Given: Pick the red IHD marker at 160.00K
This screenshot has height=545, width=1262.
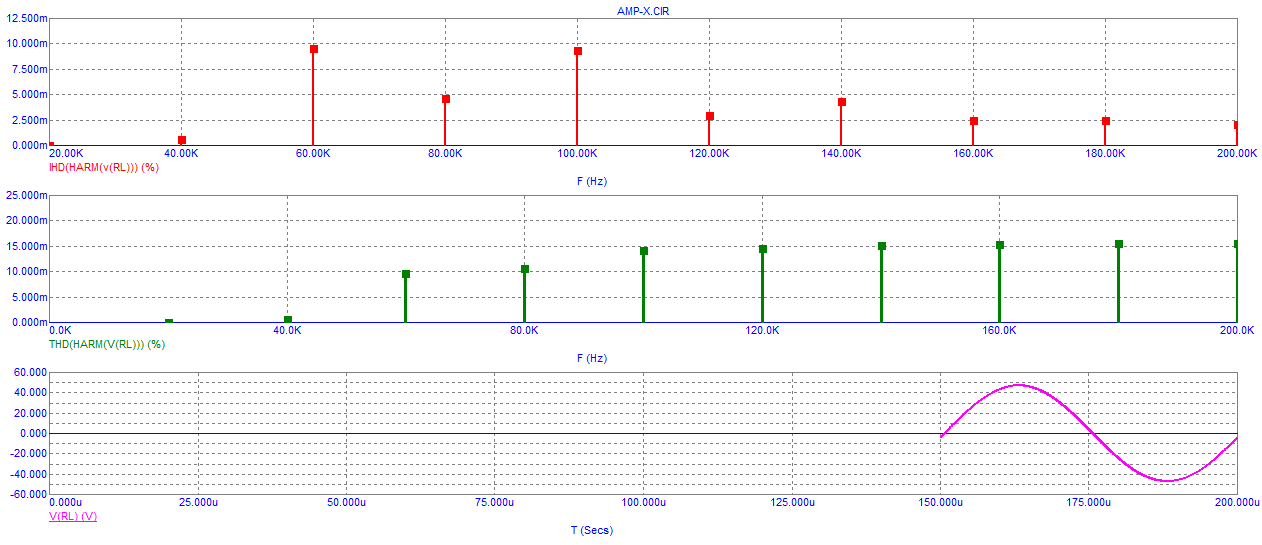Looking at the screenshot, I should 973,121.
